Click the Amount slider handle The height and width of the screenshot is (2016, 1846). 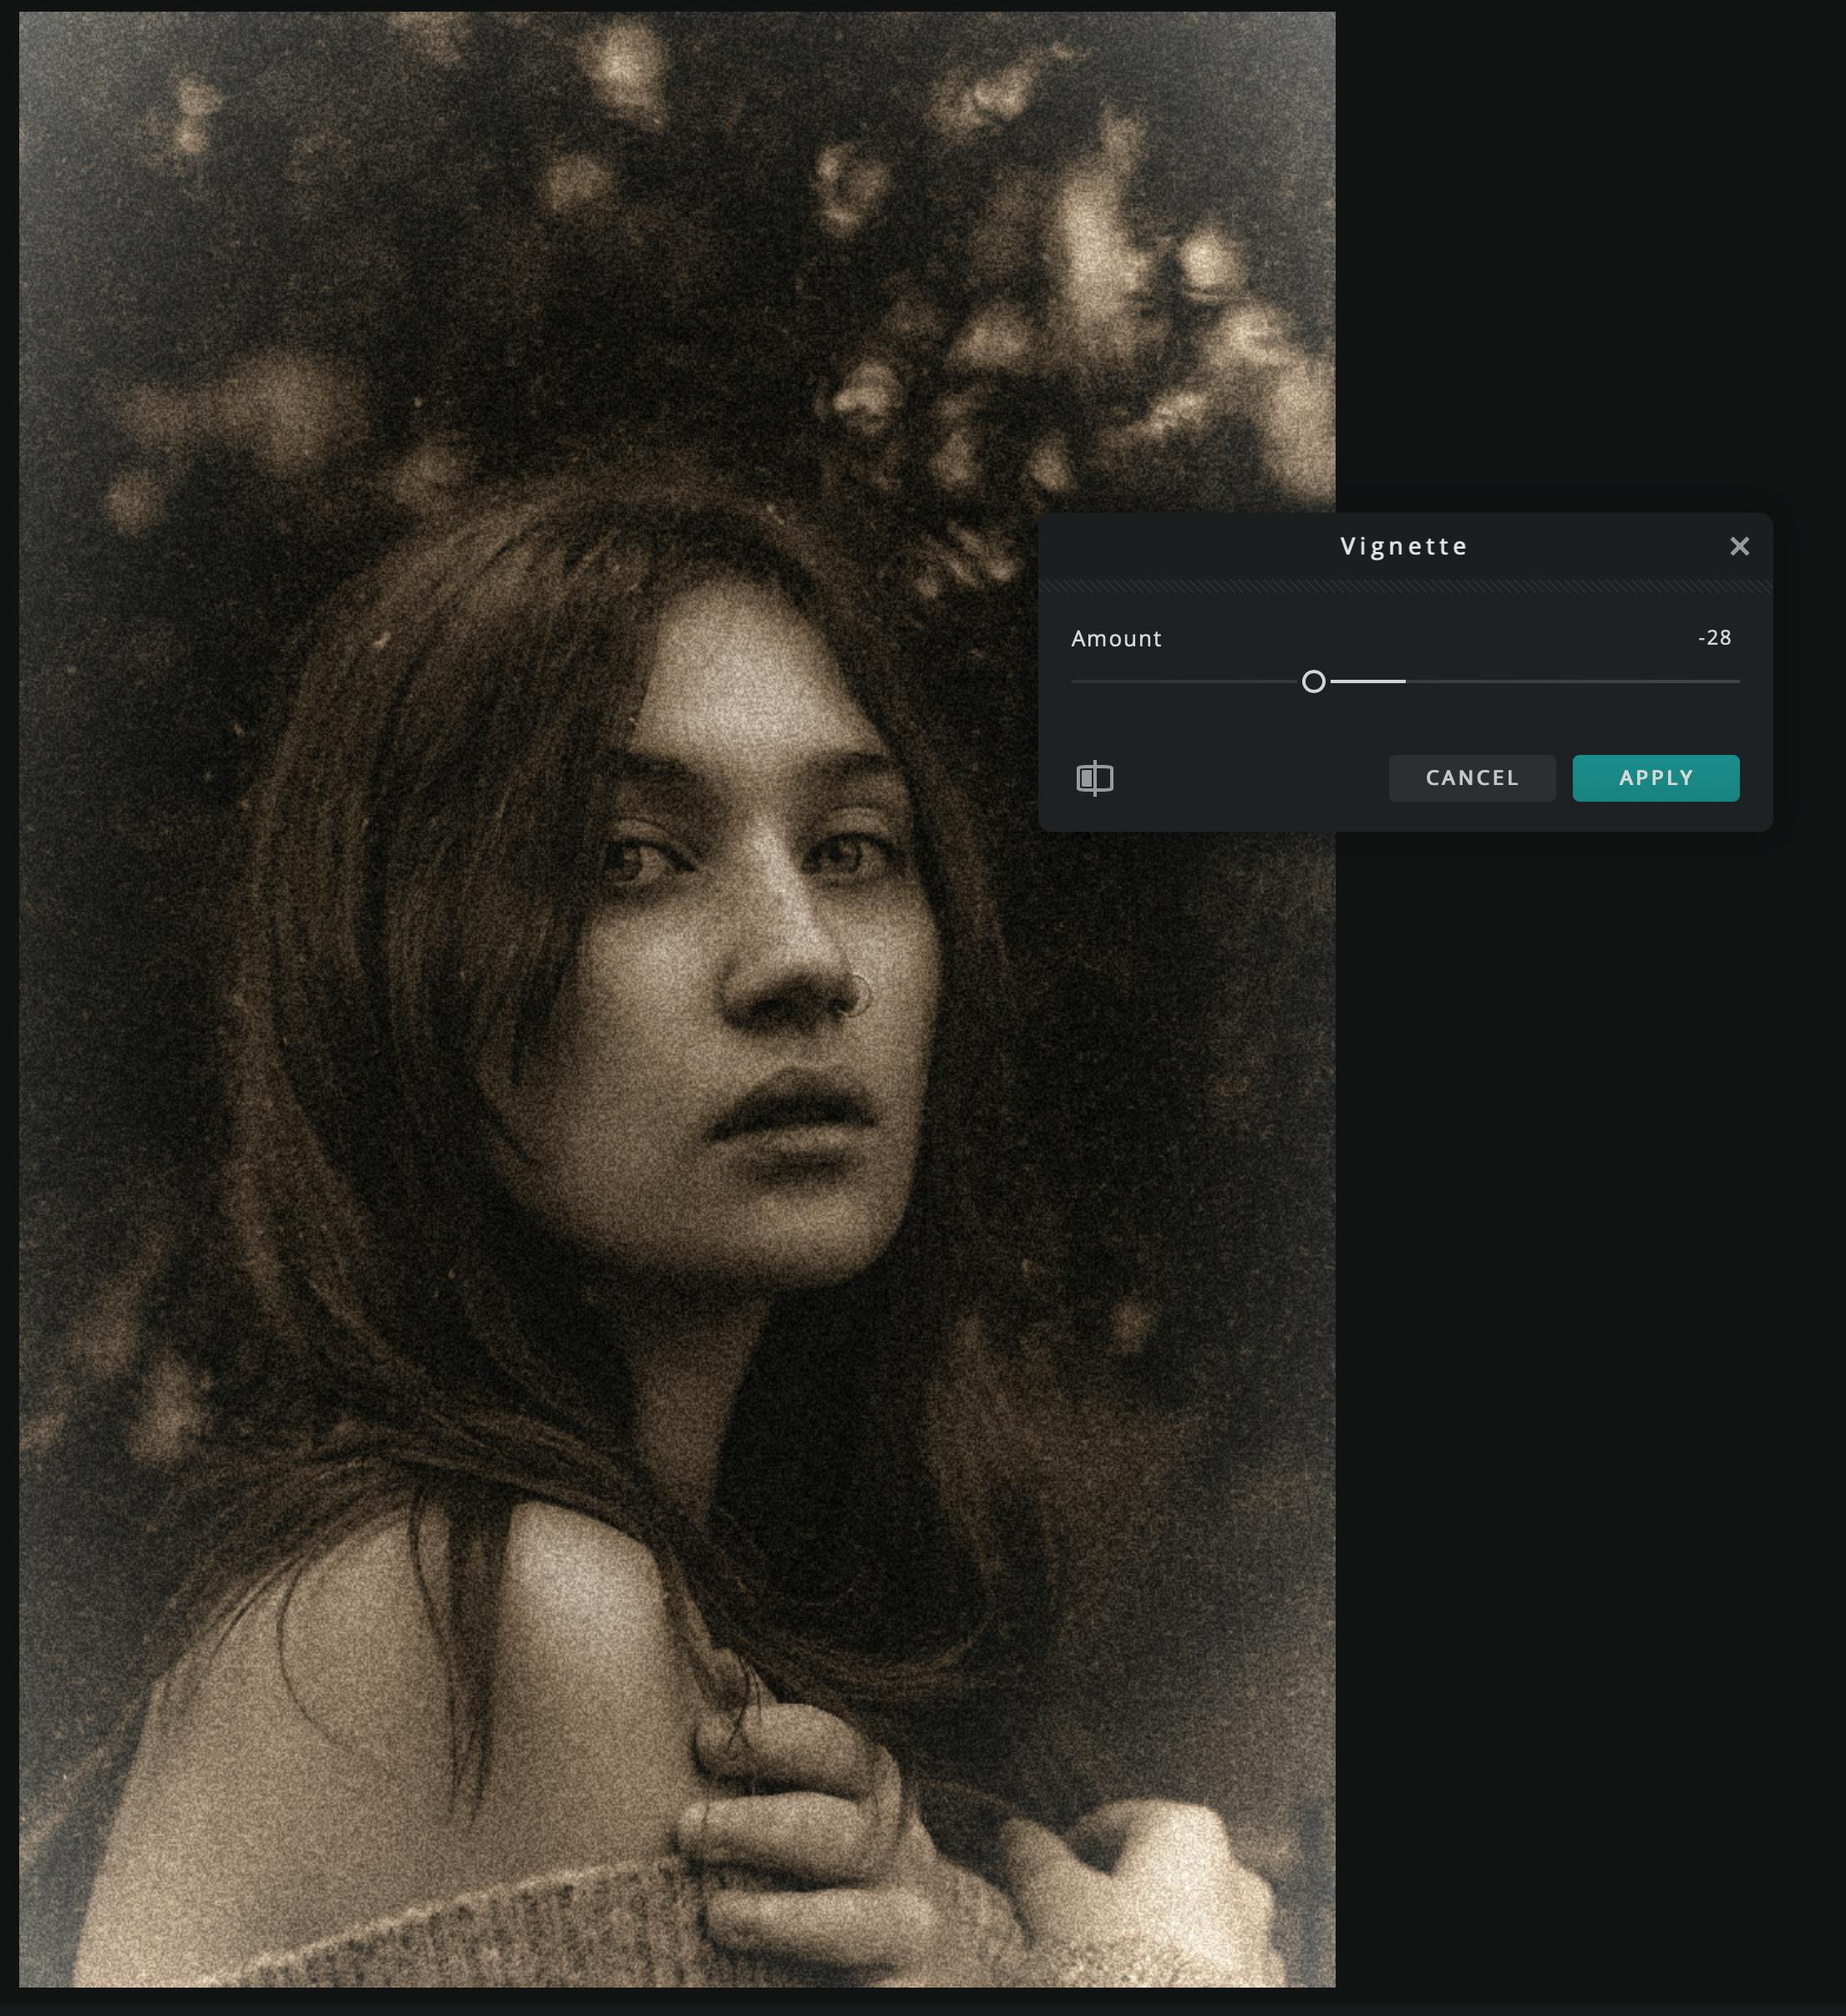(x=1313, y=682)
